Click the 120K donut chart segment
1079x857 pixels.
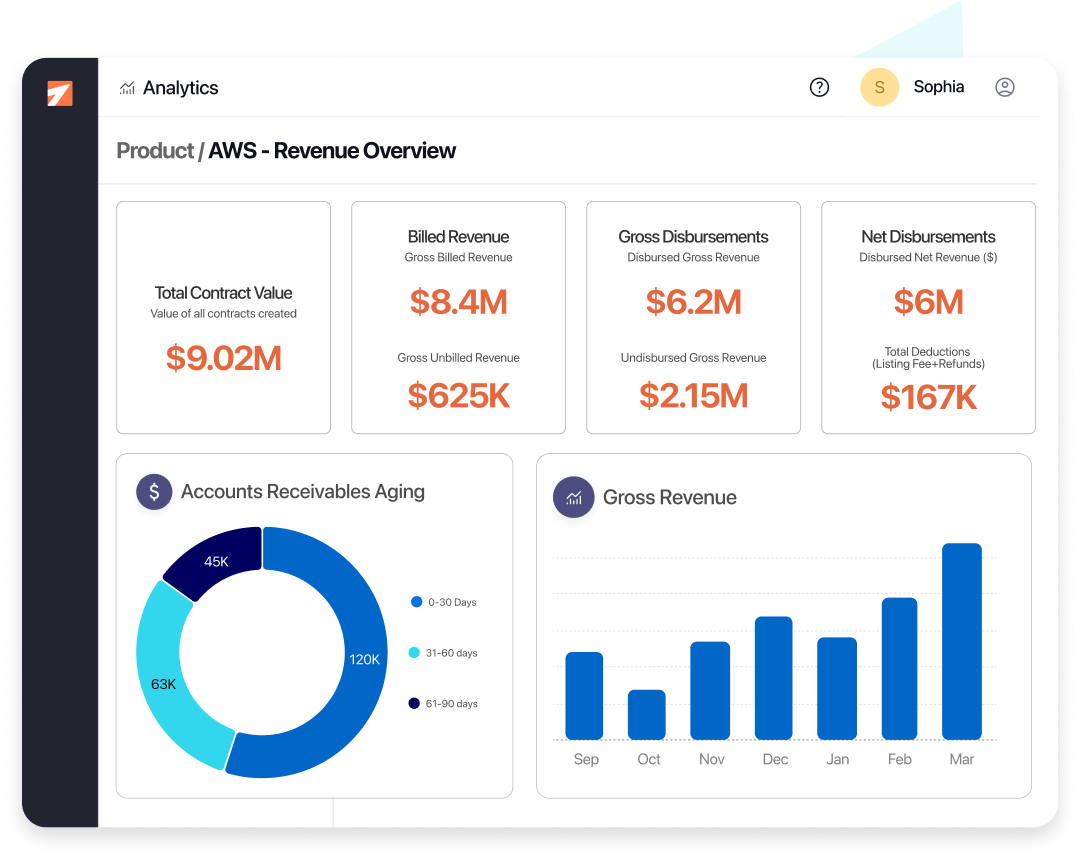pos(364,659)
